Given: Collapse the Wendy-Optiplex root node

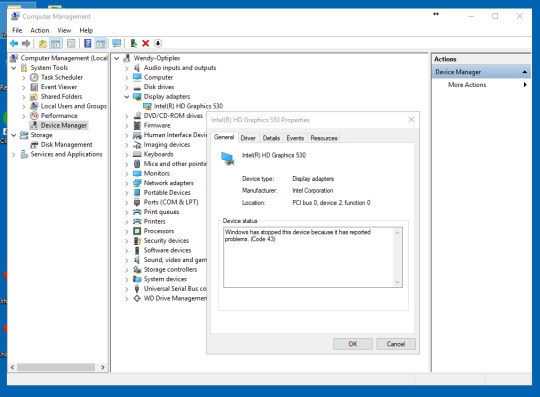Looking at the screenshot, I should pyautogui.click(x=117, y=58).
